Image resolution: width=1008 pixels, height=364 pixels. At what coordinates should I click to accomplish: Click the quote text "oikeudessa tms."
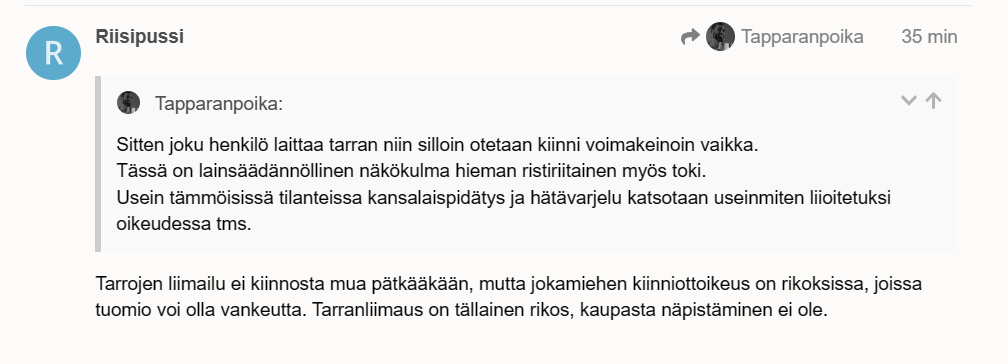point(184,224)
